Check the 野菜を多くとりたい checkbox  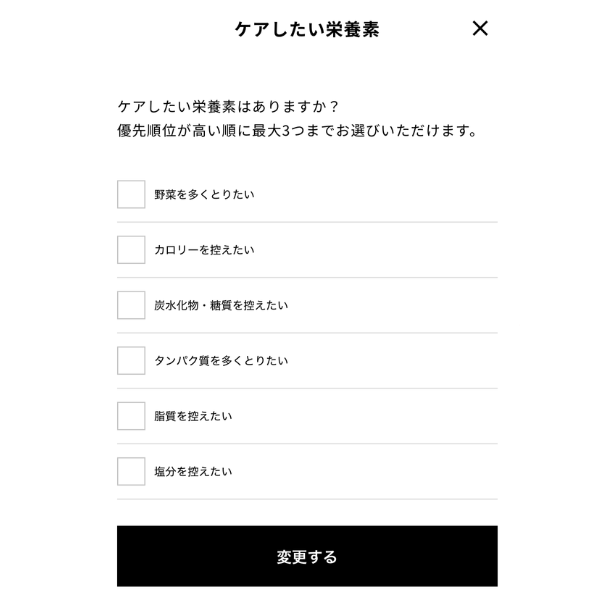click(131, 194)
